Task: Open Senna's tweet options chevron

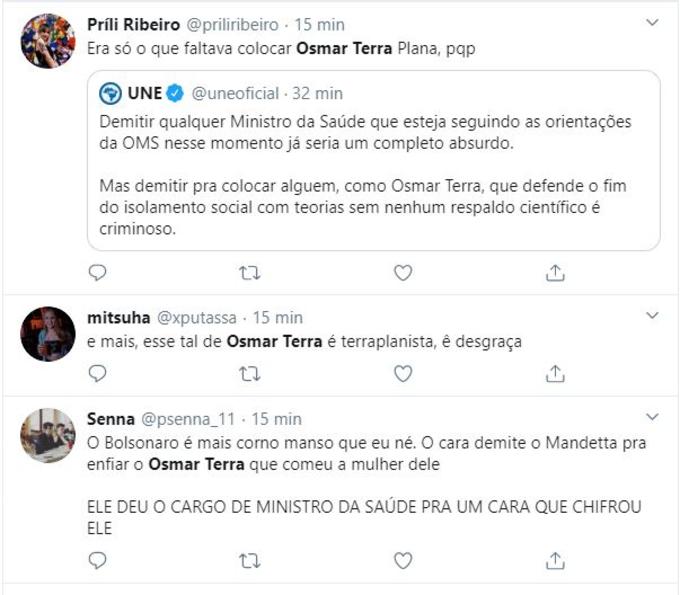Action: (652, 416)
